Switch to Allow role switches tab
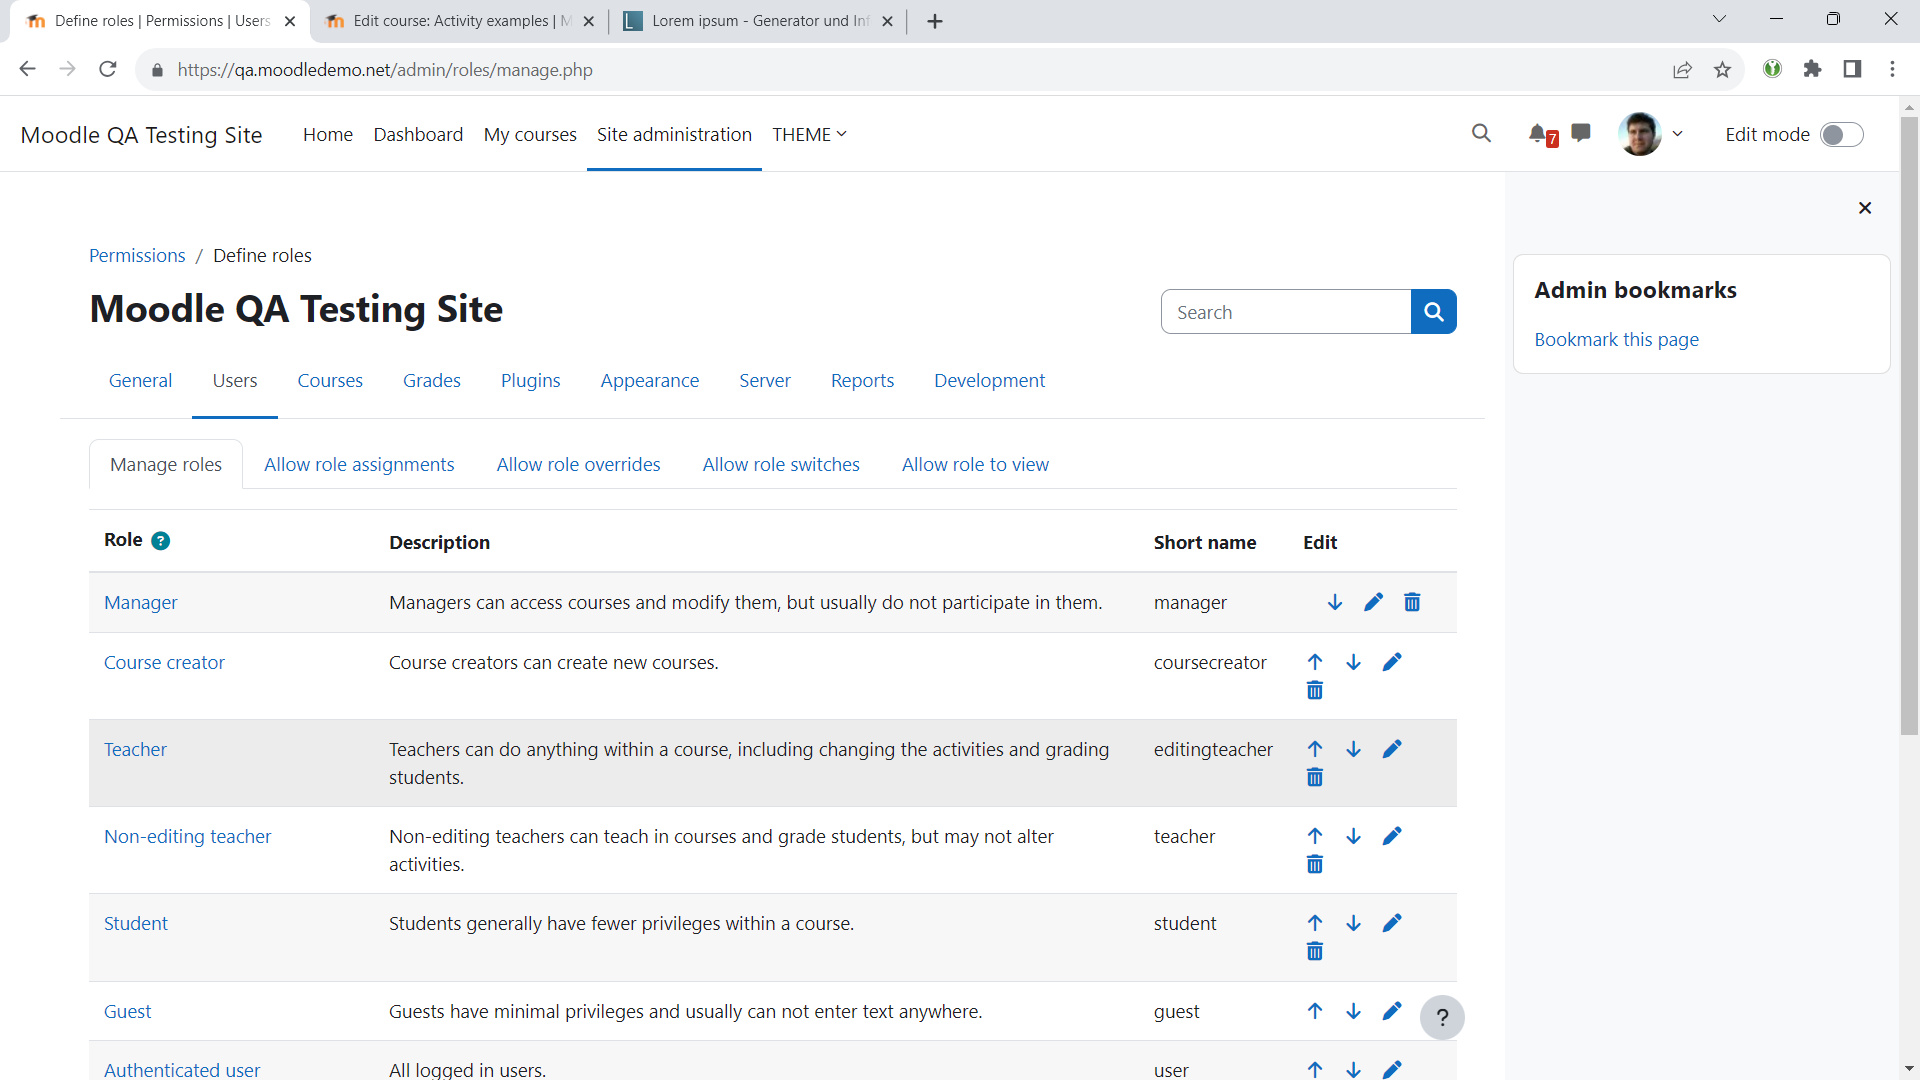This screenshot has width=1920, height=1080. pos(781,464)
